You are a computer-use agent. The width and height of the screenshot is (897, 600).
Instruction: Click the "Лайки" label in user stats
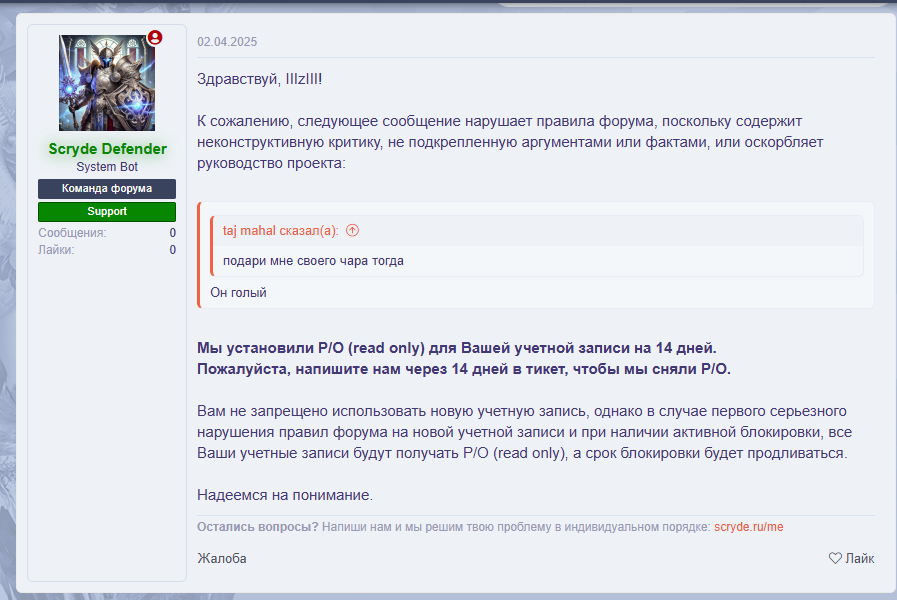pyautogui.click(x=56, y=250)
